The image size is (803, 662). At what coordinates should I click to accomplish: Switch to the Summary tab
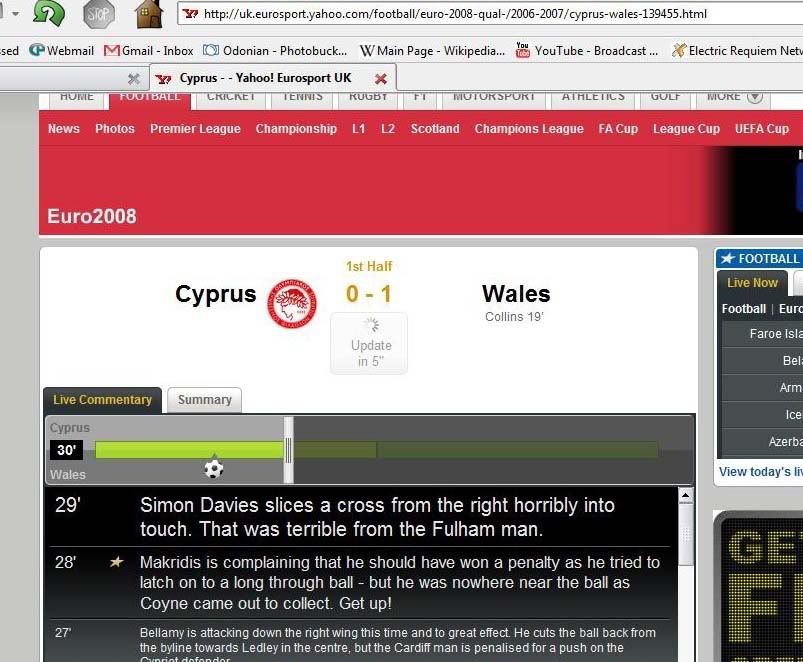tap(205, 400)
